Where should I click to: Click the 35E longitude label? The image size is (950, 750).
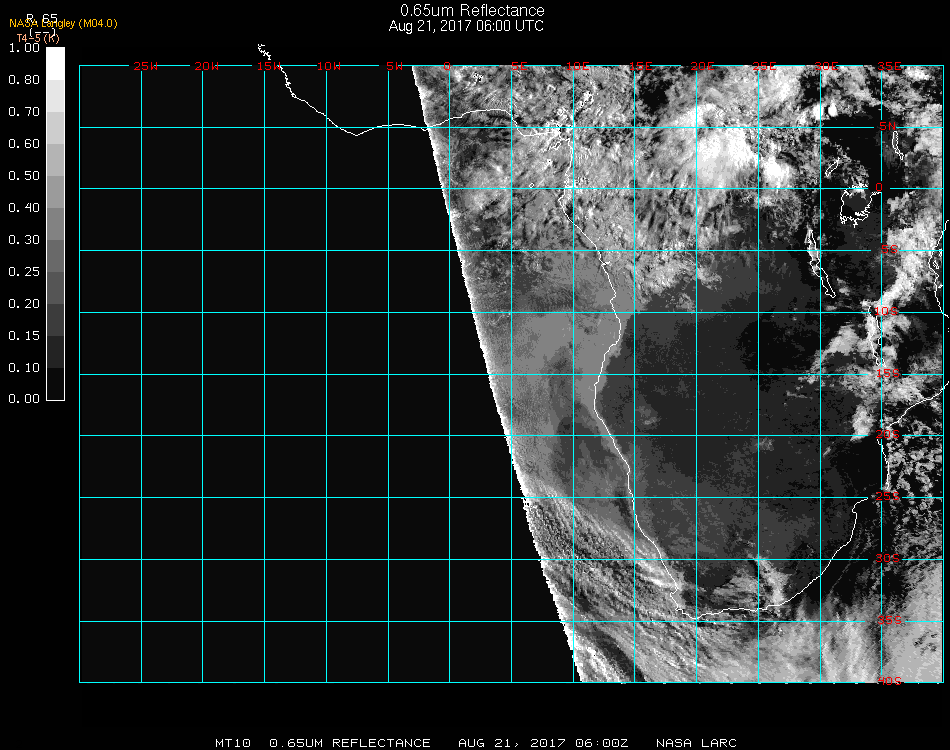[x=889, y=66]
